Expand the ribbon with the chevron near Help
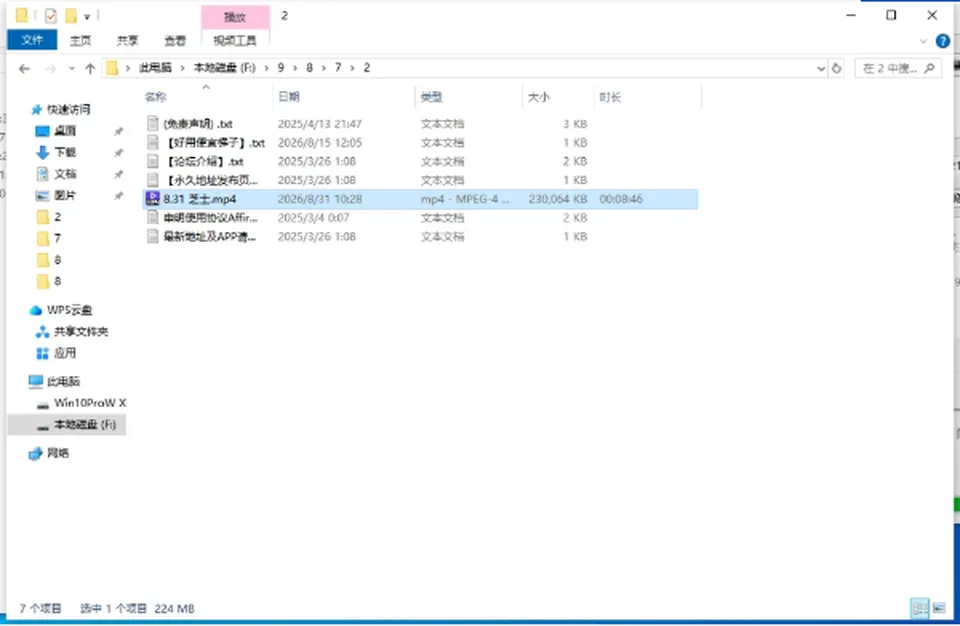 pyautogui.click(x=923, y=42)
